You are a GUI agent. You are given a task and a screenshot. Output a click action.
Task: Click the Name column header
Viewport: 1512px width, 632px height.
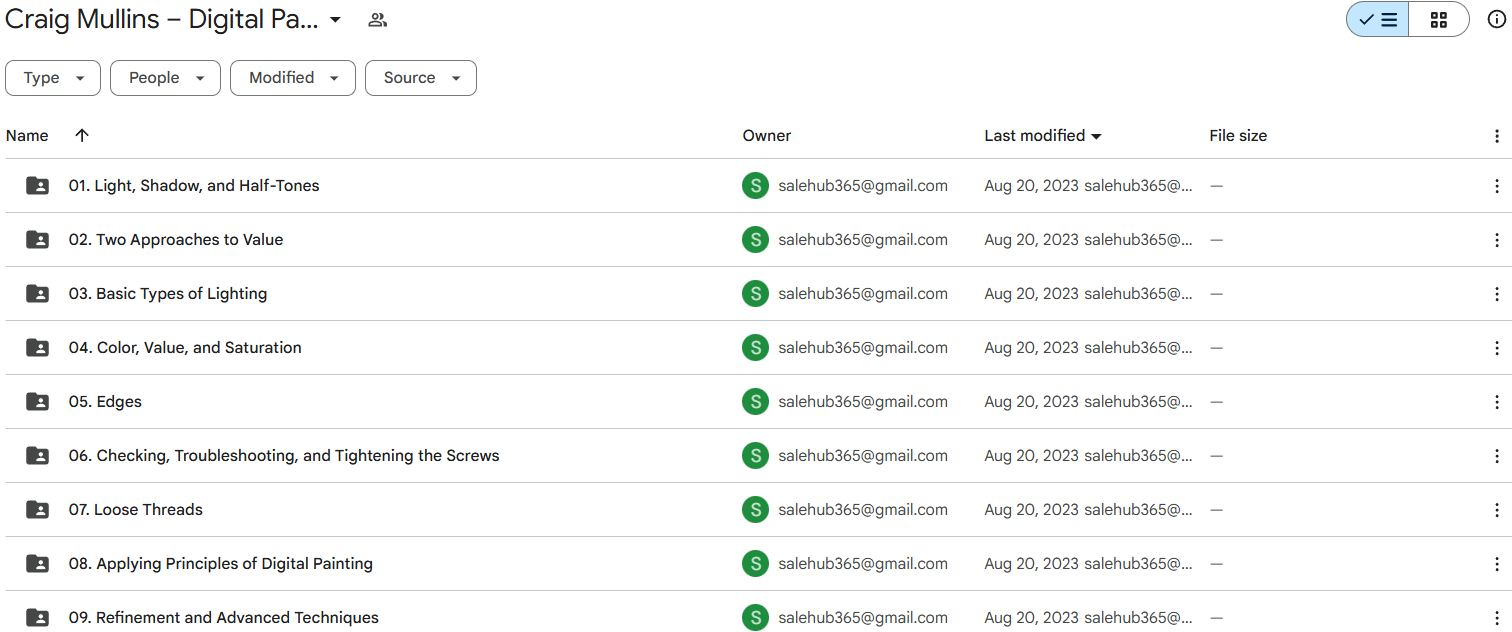click(27, 136)
